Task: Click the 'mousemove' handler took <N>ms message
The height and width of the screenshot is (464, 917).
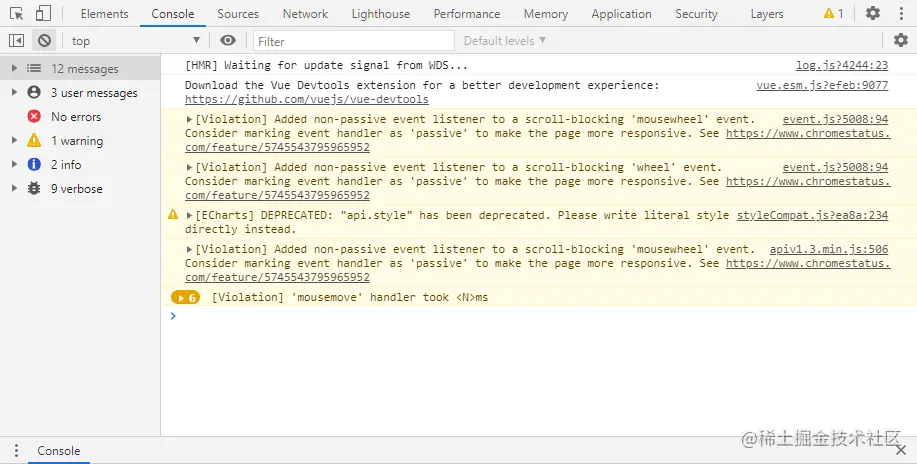Action: pos(350,297)
